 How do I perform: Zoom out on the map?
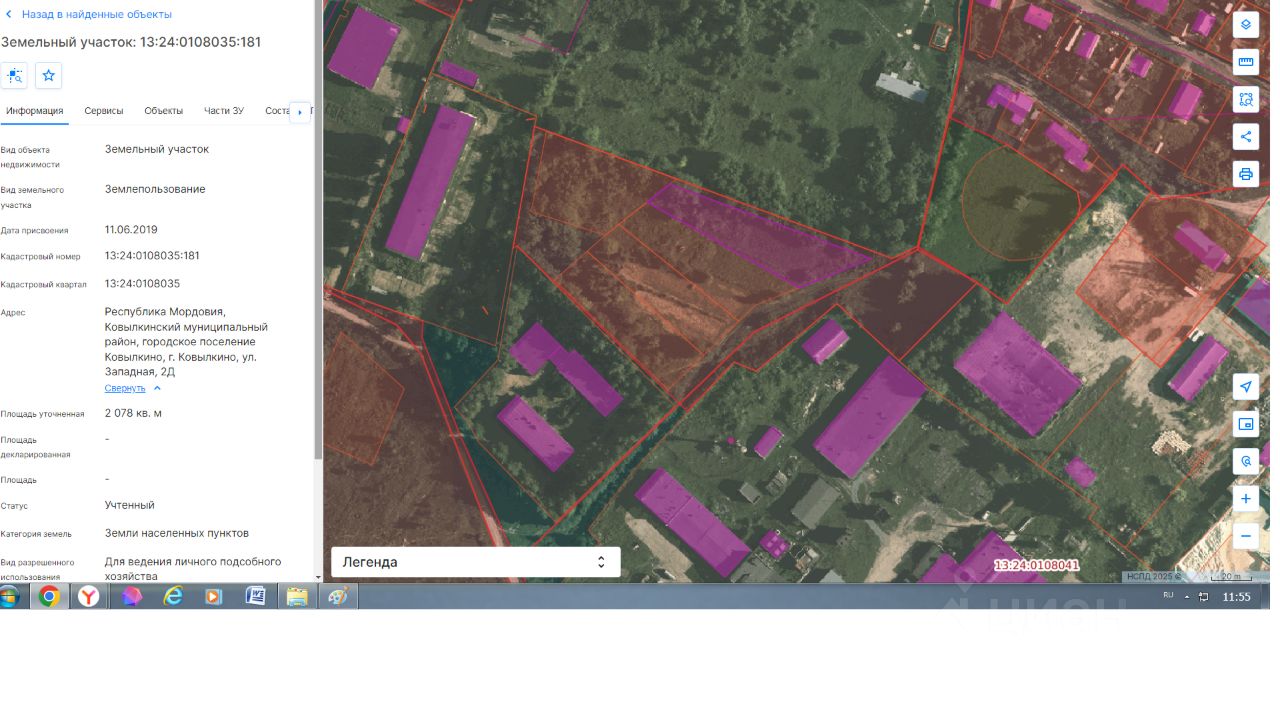pos(1246,536)
